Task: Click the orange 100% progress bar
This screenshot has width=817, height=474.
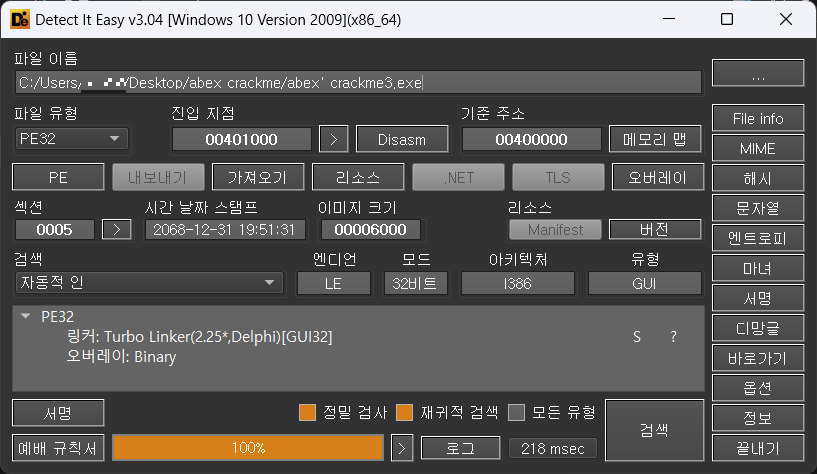Action: point(248,448)
